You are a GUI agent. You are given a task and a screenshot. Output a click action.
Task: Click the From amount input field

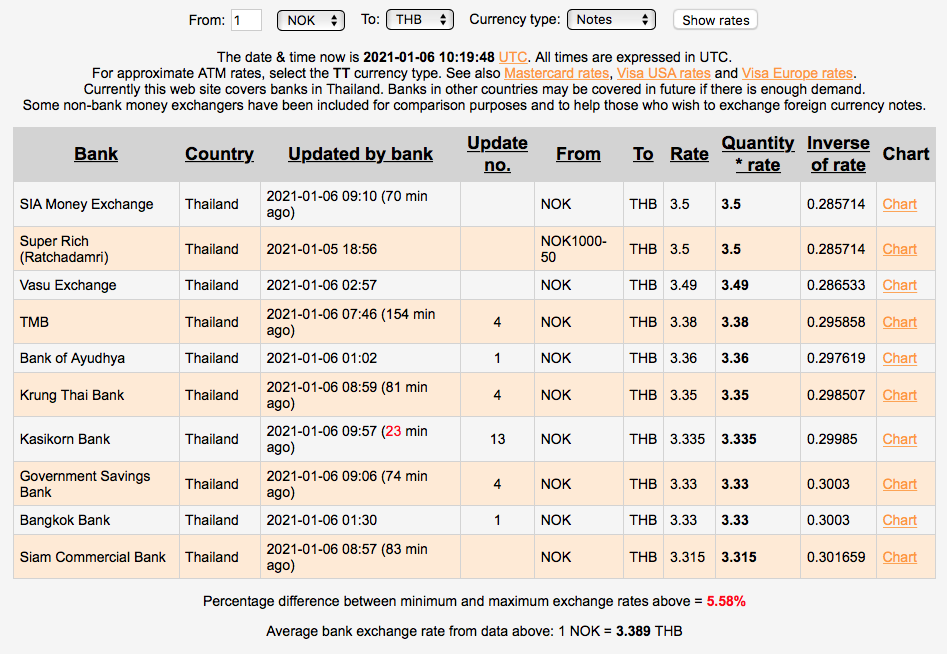pyautogui.click(x=246, y=20)
